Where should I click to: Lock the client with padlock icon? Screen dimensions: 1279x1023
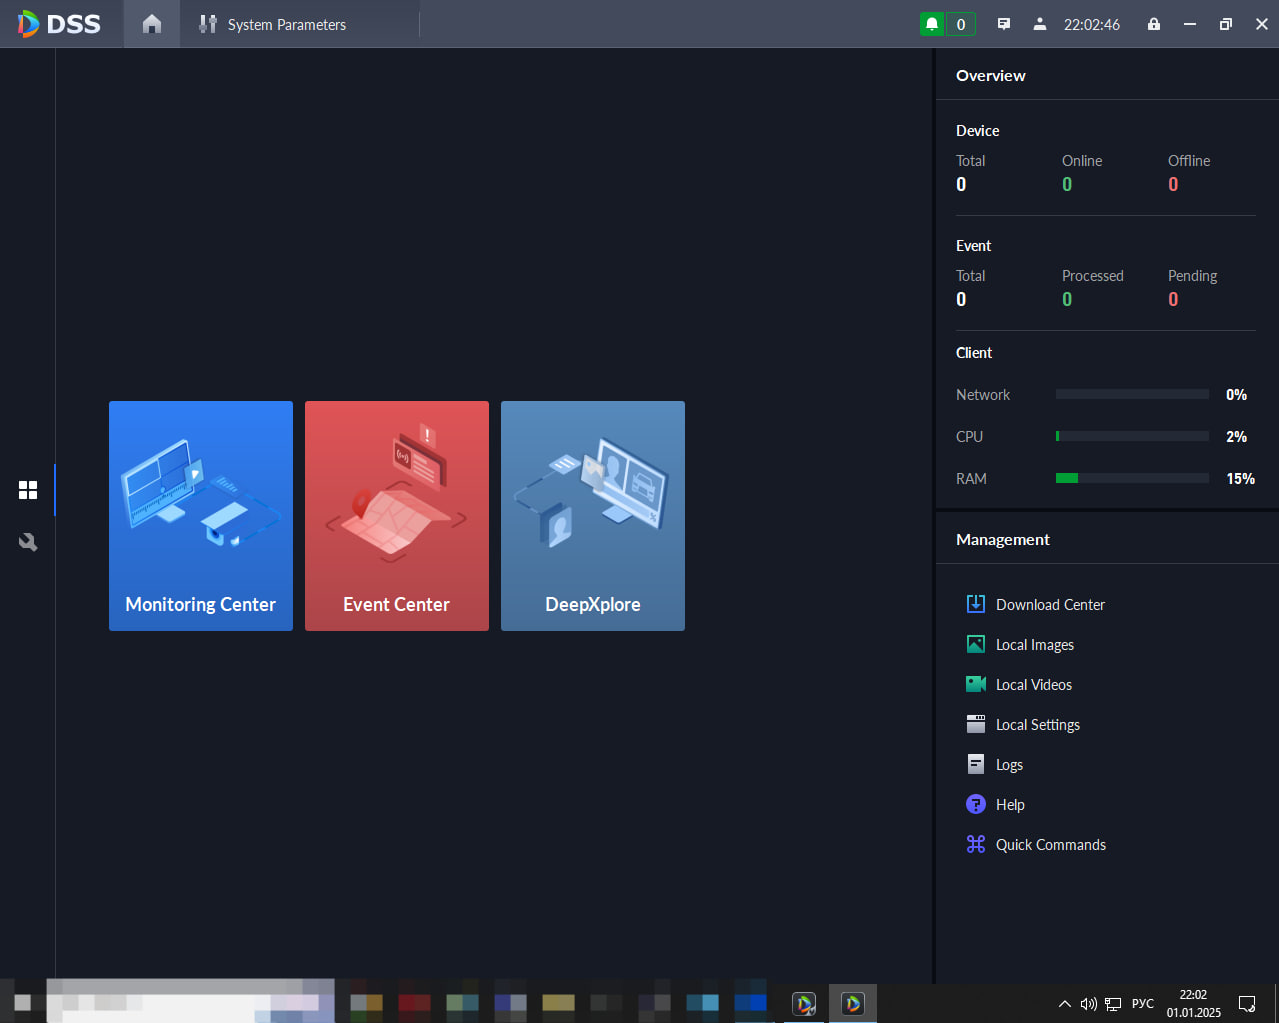point(1154,24)
